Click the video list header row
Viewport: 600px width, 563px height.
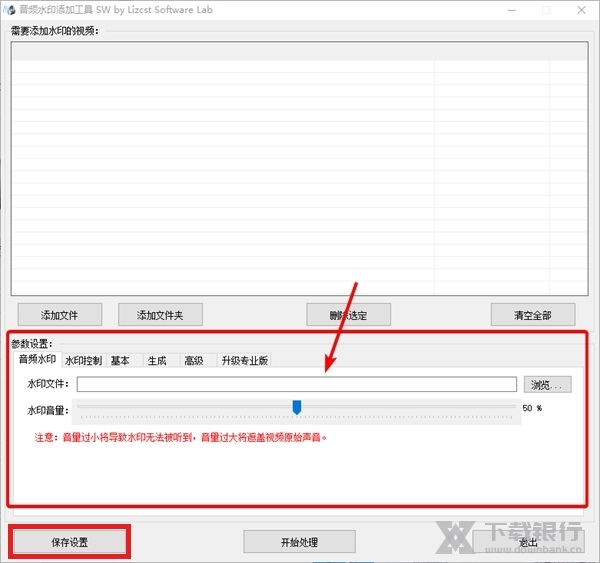(x=300, y=52)
